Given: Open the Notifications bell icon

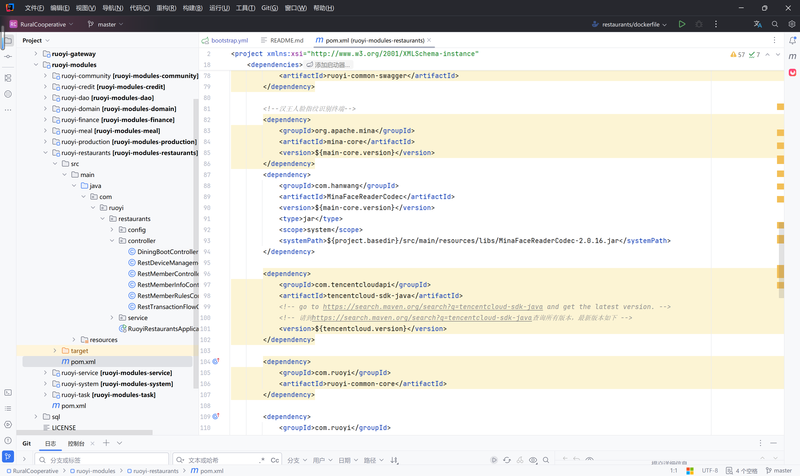Looking at the screenshot, I should pyautogui.click(x=792, y=40).
